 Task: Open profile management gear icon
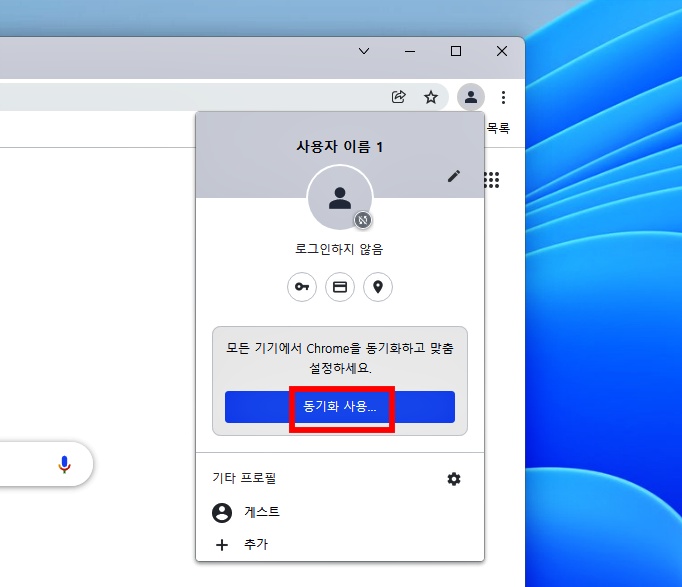(454, 479)
